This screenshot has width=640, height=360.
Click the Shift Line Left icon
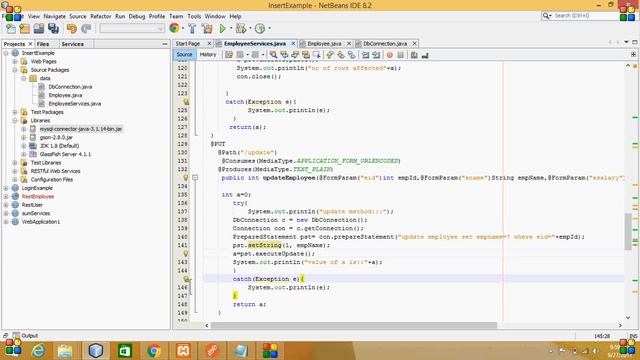click(365, 55)
